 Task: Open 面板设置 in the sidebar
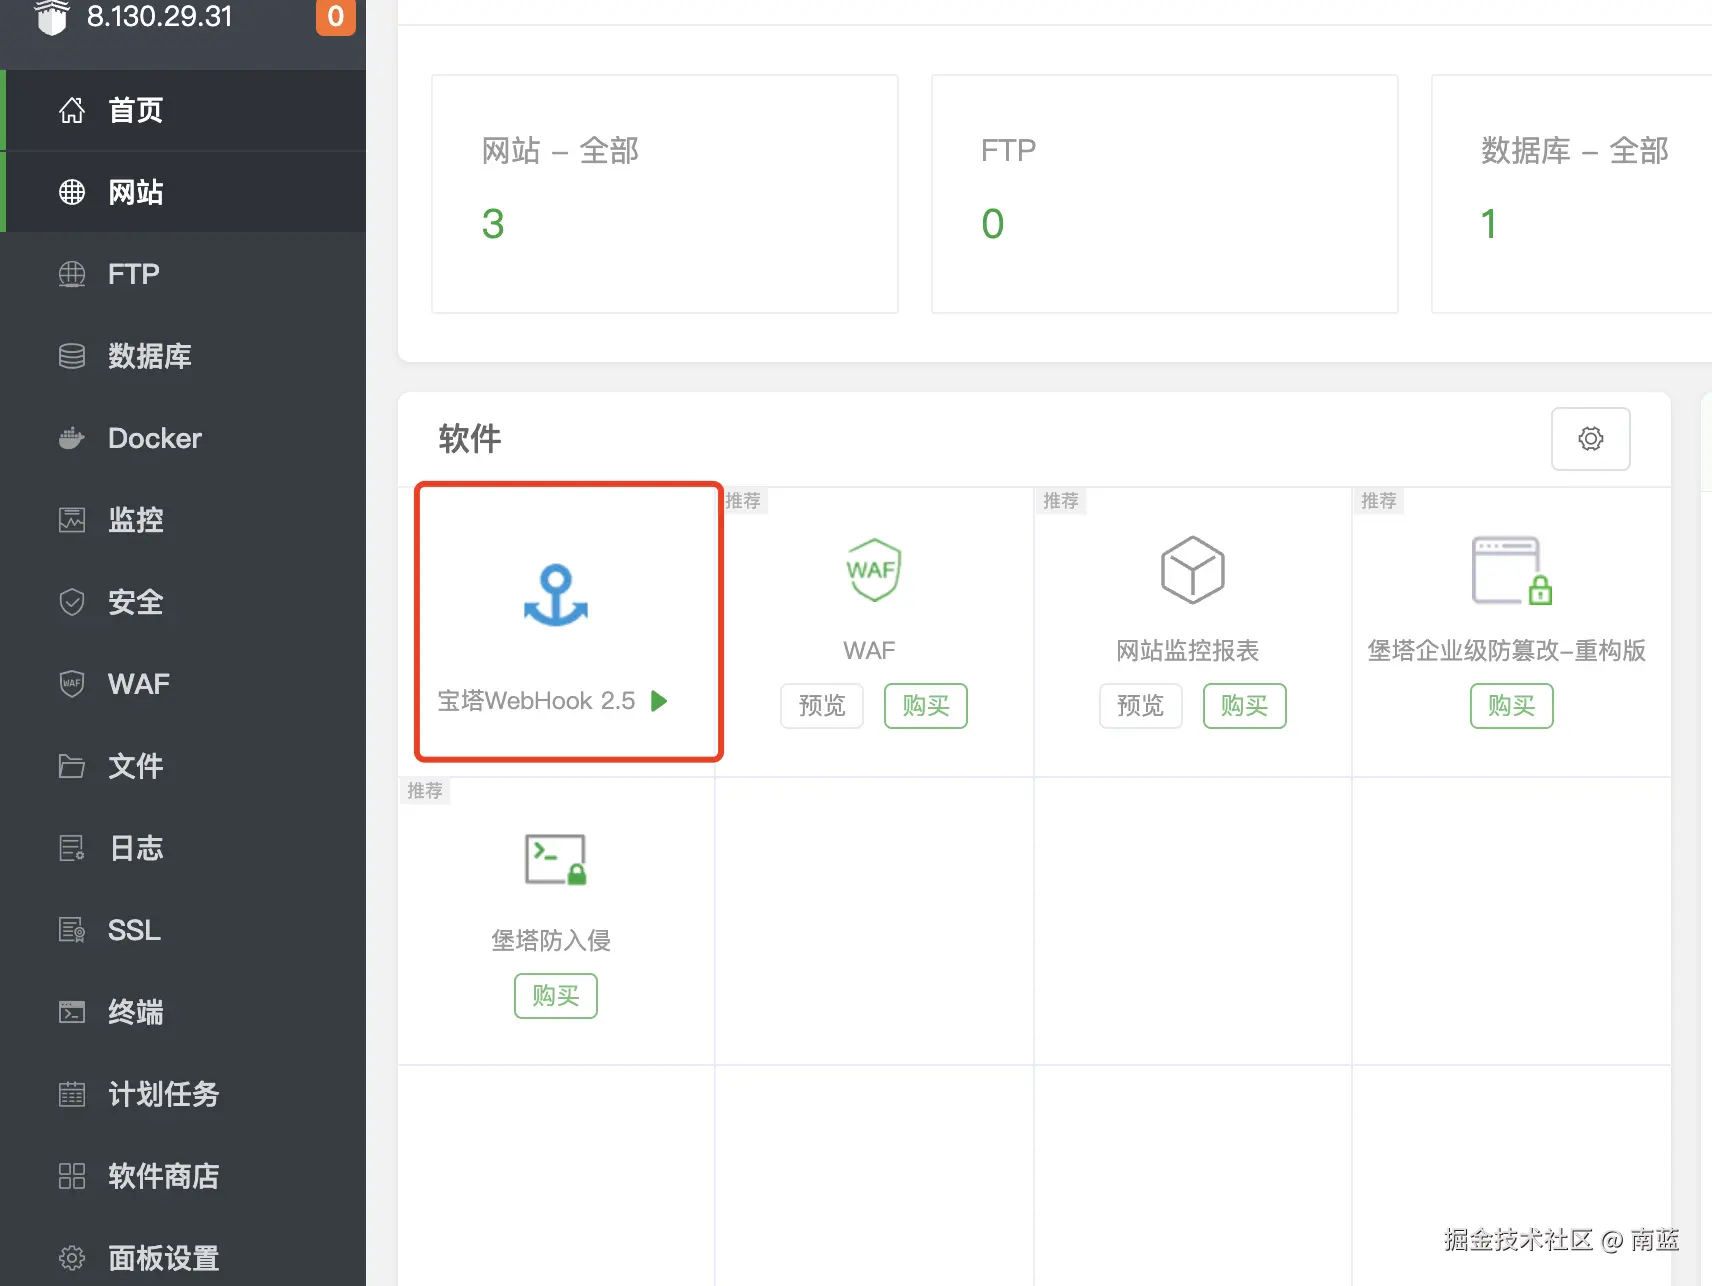click(183, 1258)
